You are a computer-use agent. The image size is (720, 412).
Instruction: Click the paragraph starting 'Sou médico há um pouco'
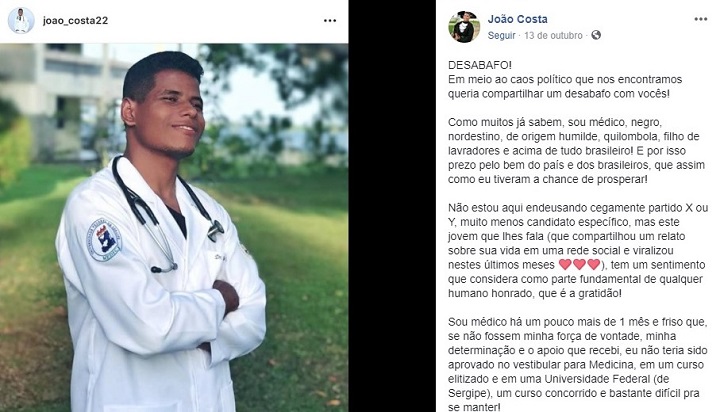(578, 364)
